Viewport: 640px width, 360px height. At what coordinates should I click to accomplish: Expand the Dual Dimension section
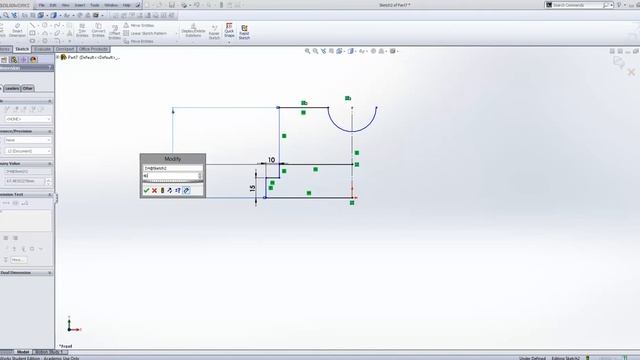(x=50, y=273)
